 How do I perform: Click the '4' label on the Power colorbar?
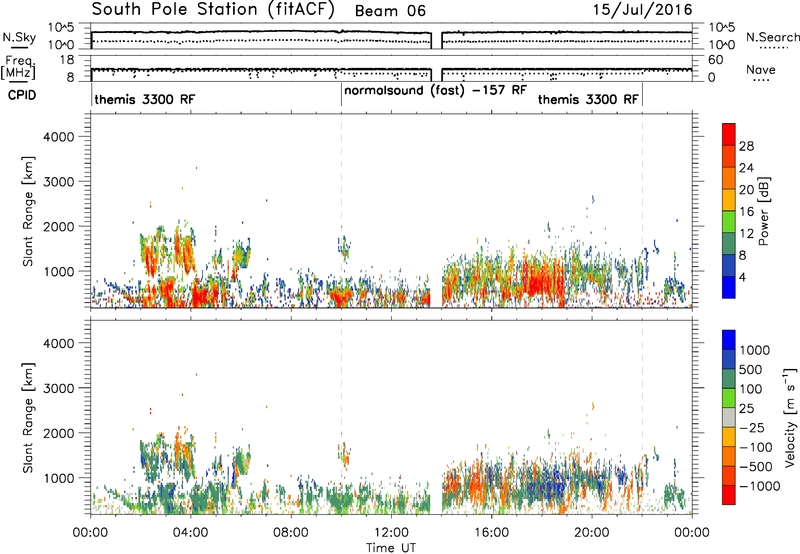click(743, 278)
